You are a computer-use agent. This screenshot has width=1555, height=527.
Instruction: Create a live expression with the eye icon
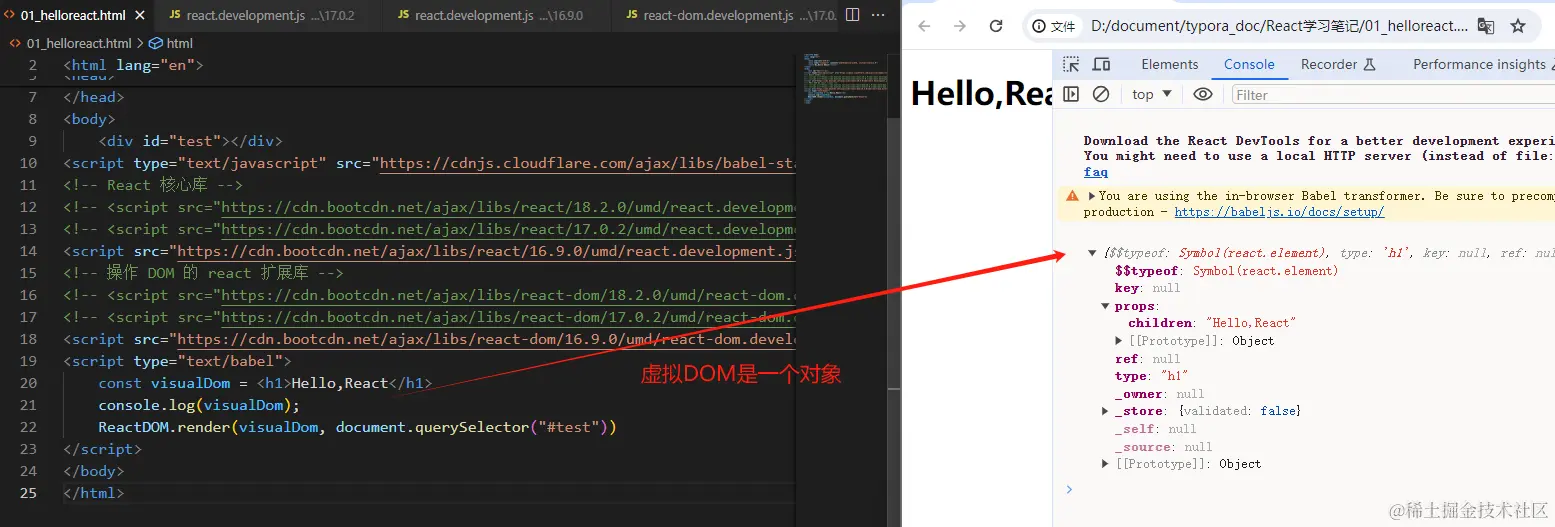click(1203, 94)
